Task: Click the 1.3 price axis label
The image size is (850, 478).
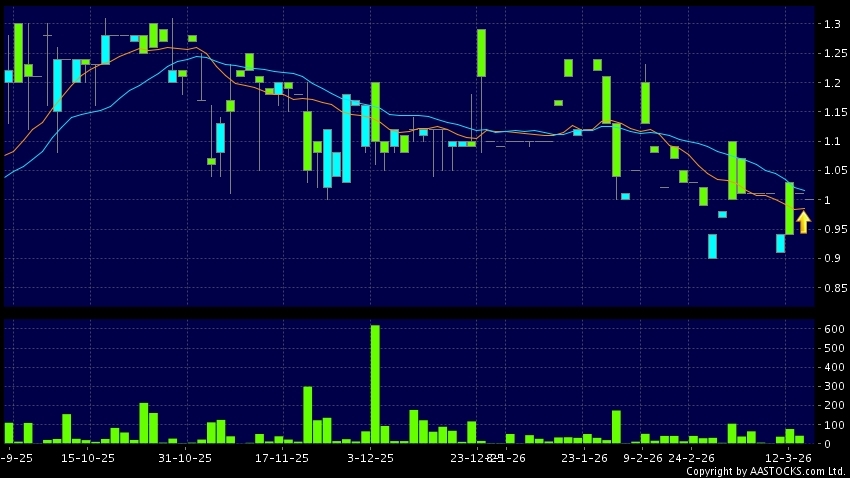Action: (831, 24)
